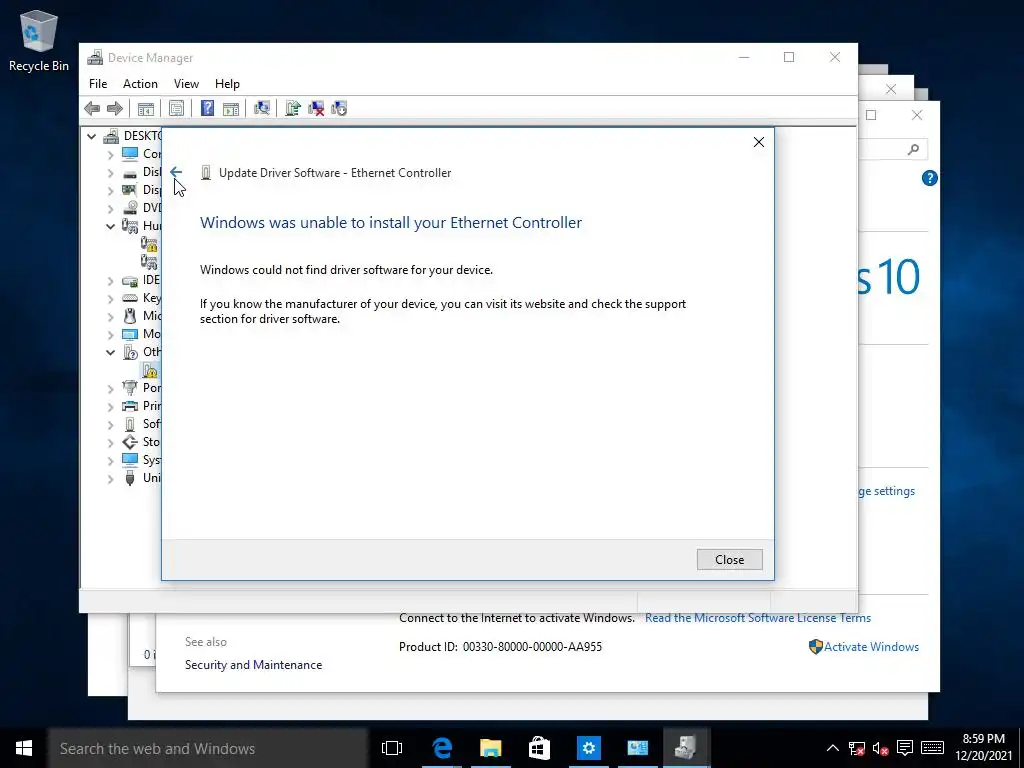
Task: Select the first HID device with warning icon
Action: tap(150, 244)
